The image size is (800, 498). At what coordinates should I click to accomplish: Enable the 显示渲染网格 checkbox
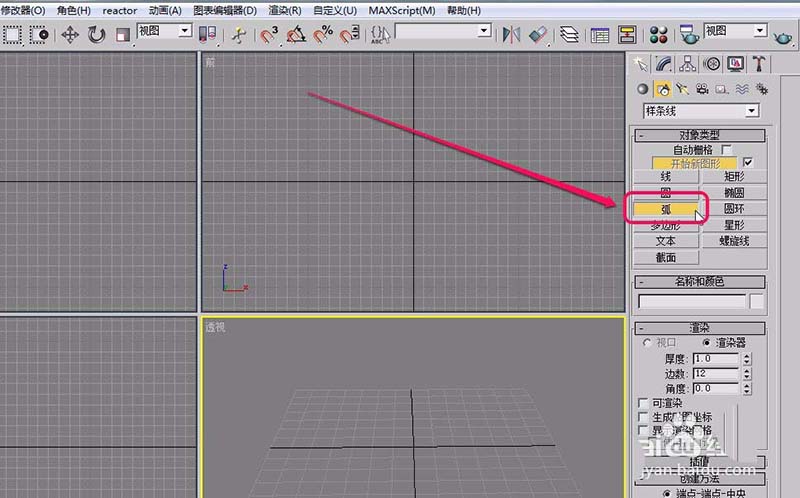[643, 430]
